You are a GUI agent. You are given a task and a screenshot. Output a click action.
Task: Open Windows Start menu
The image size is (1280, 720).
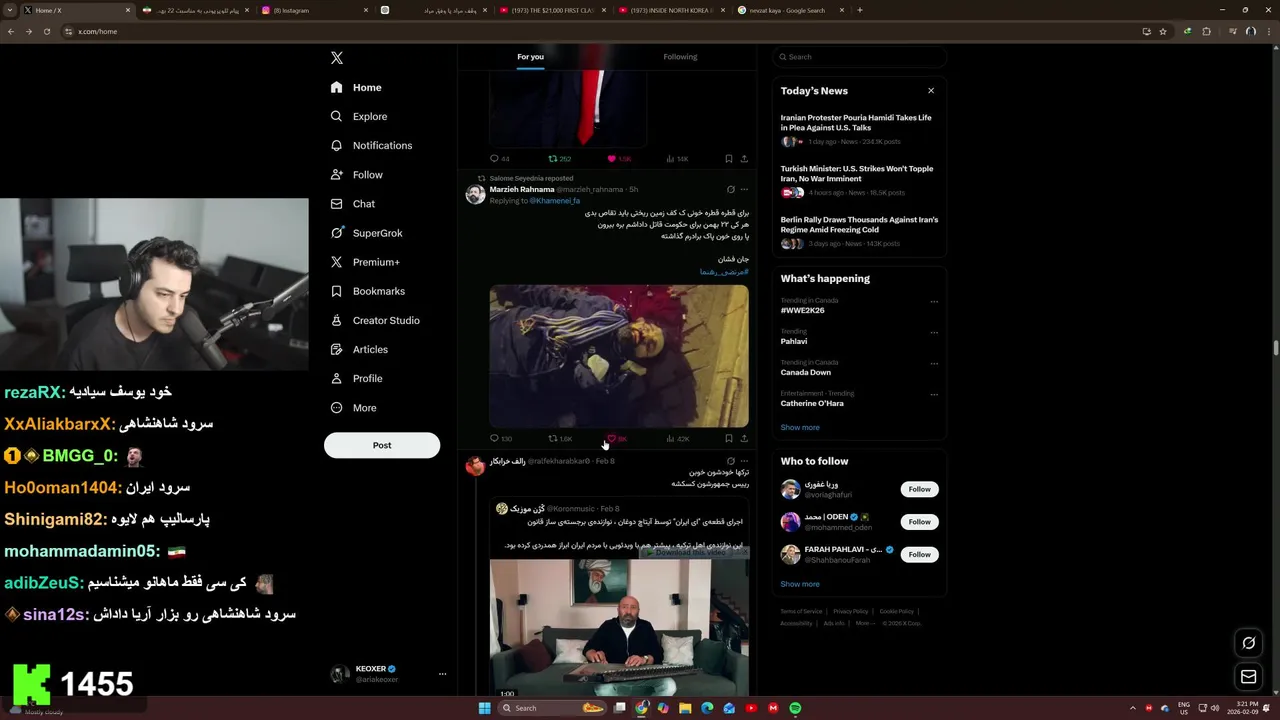[484, 708]
